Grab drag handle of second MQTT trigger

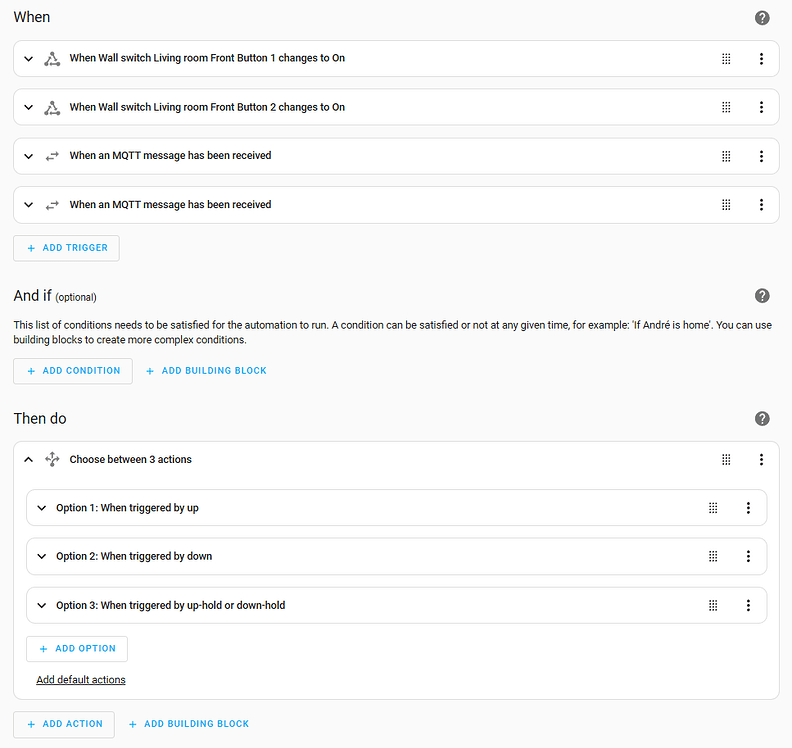(726, 205)
